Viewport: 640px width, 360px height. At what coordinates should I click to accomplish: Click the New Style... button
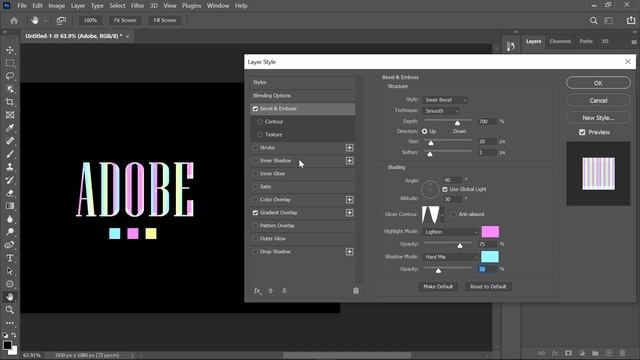point(598,118)
